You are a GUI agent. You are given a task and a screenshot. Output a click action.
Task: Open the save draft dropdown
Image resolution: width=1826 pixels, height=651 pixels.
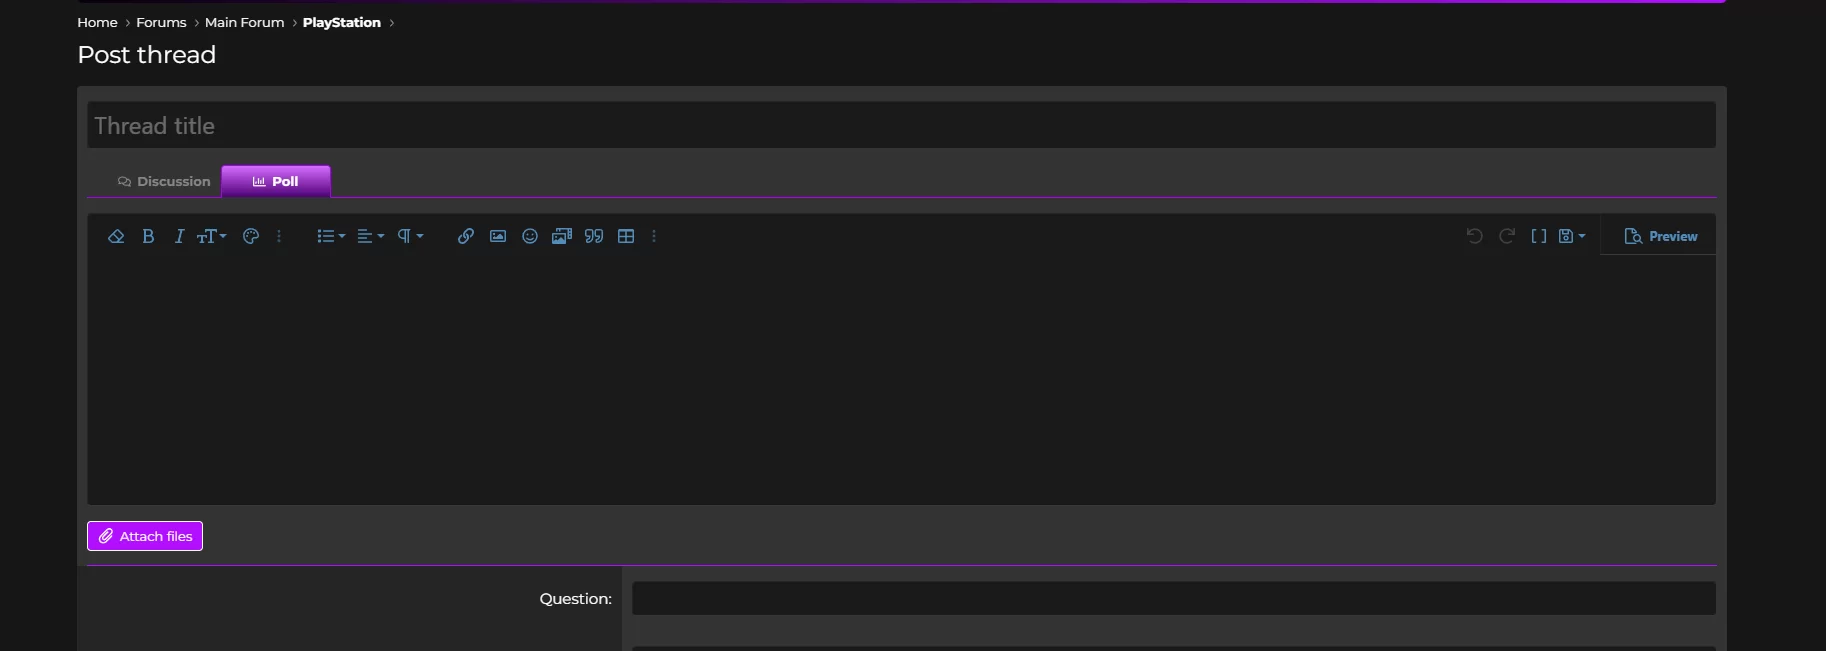[x=1571, y=236]
